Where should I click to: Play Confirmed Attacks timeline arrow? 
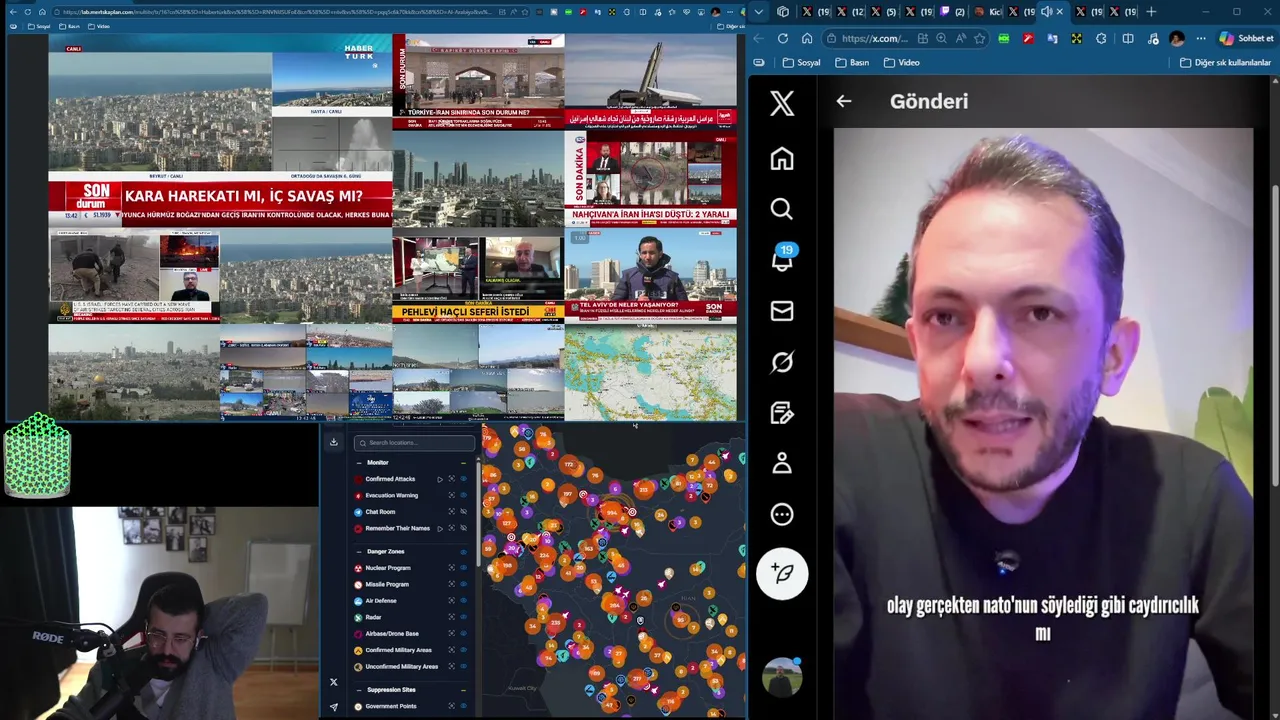coord(440,479)
